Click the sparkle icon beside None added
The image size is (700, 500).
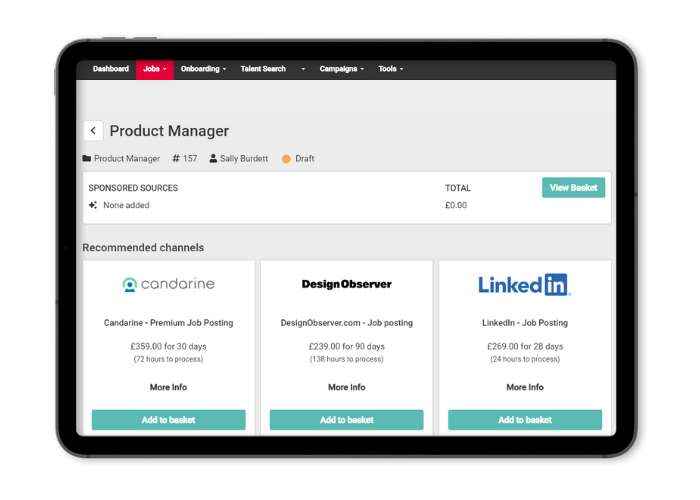(93, 205)
